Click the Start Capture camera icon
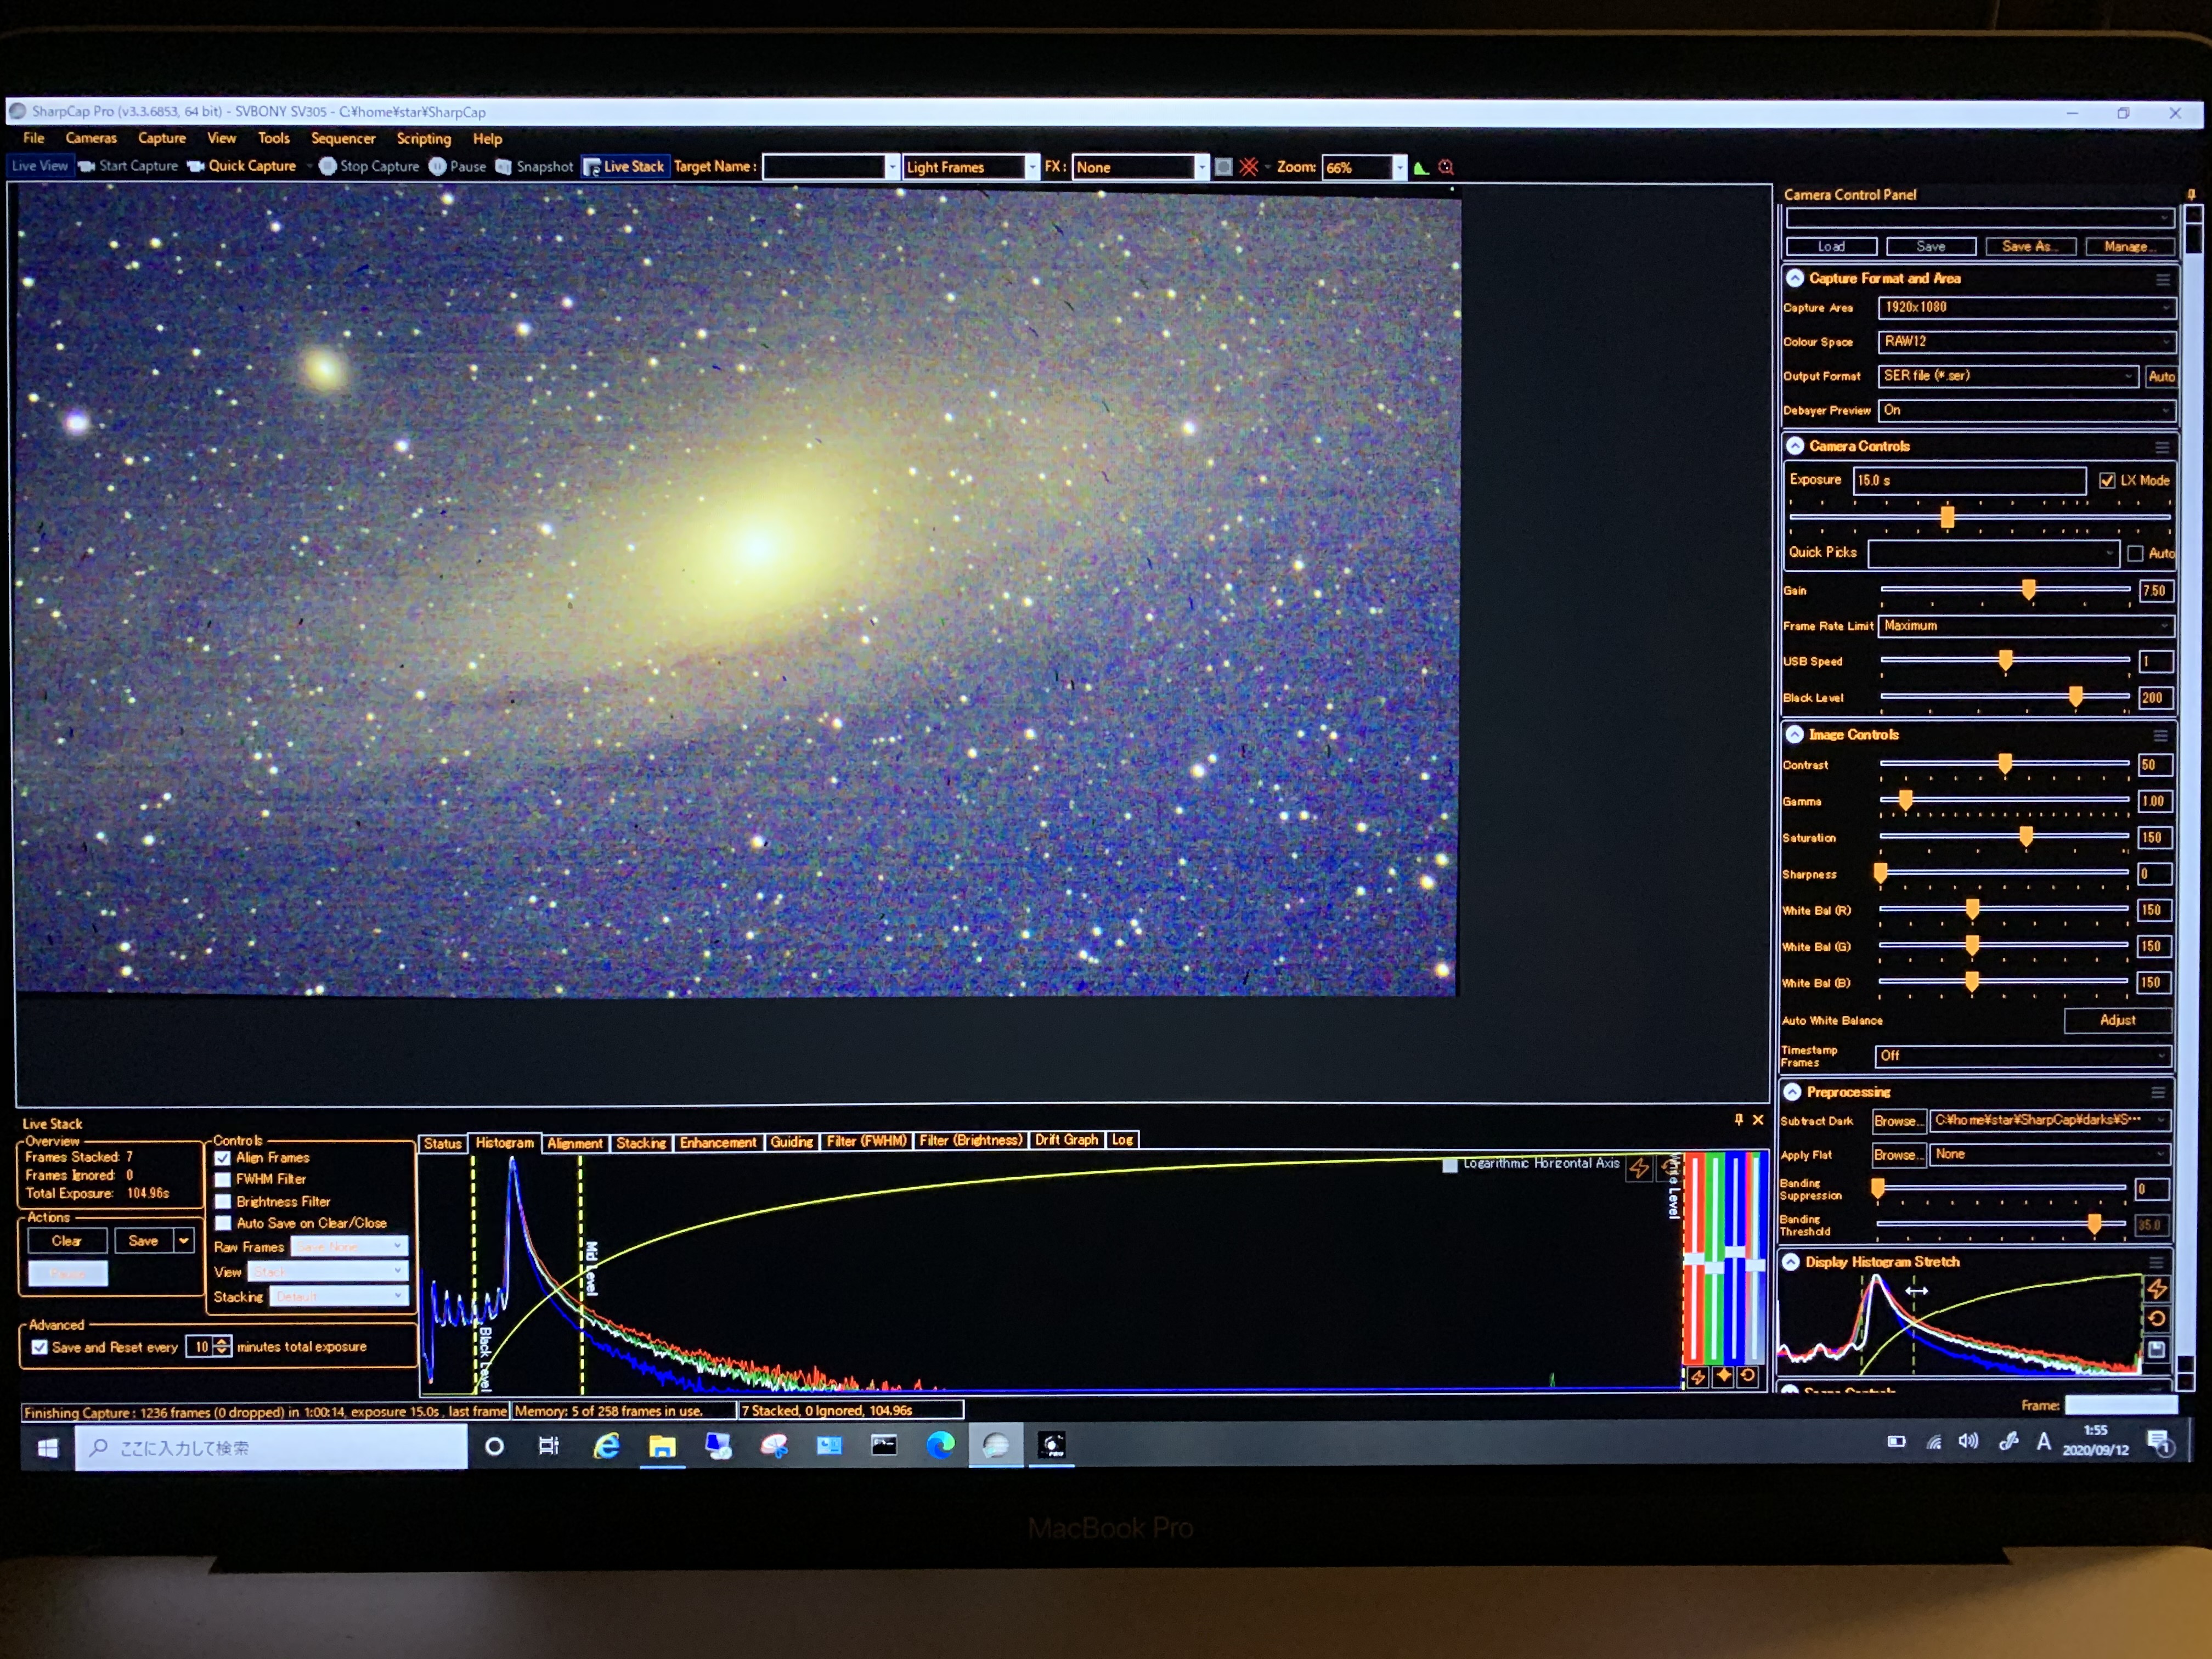This screenshot has height=1659, width=2212. [x=87, y=166]
